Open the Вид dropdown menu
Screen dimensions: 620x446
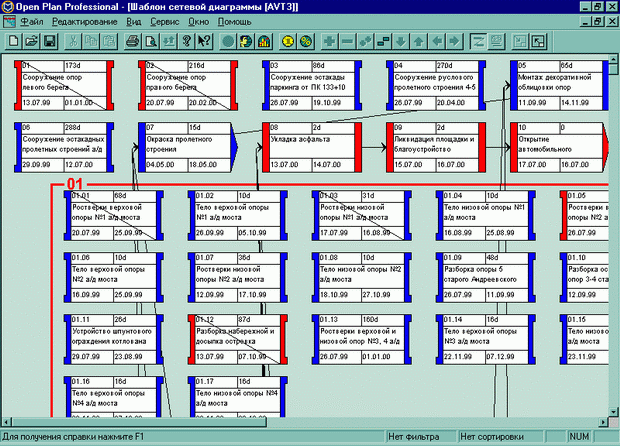click(147, 21)
